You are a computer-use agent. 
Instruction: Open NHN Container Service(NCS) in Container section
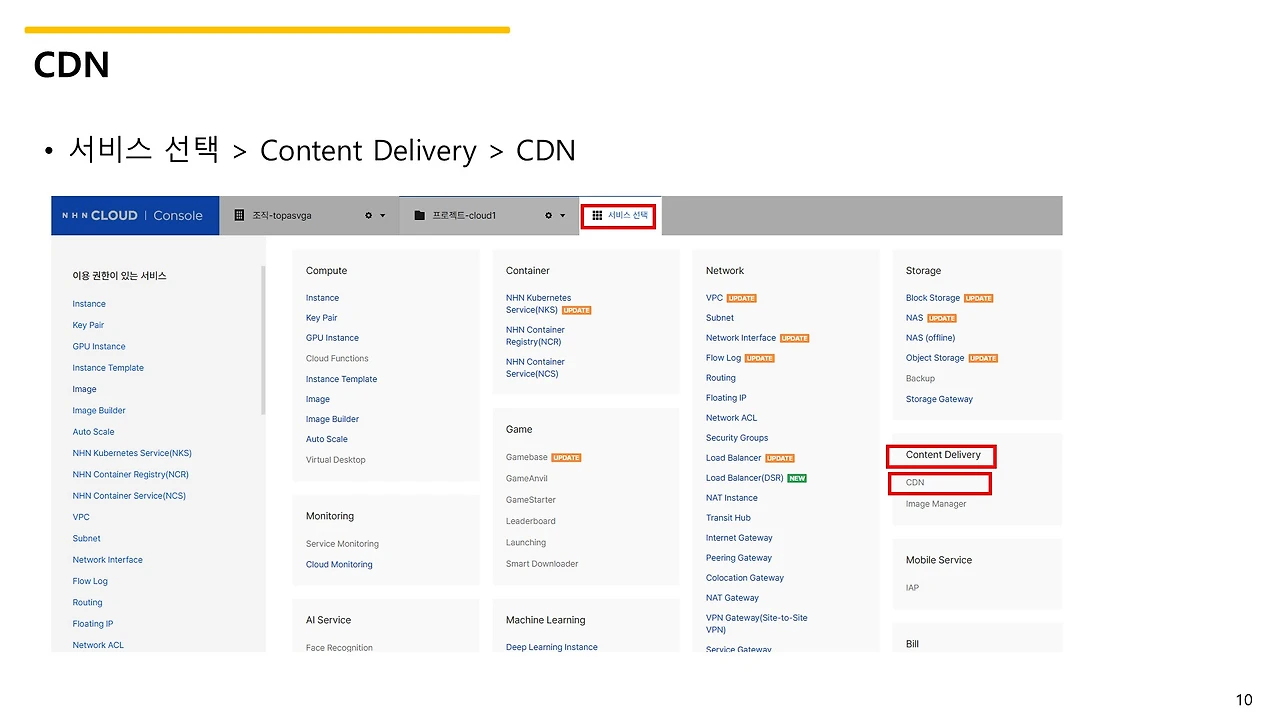[x=535, y=368]
